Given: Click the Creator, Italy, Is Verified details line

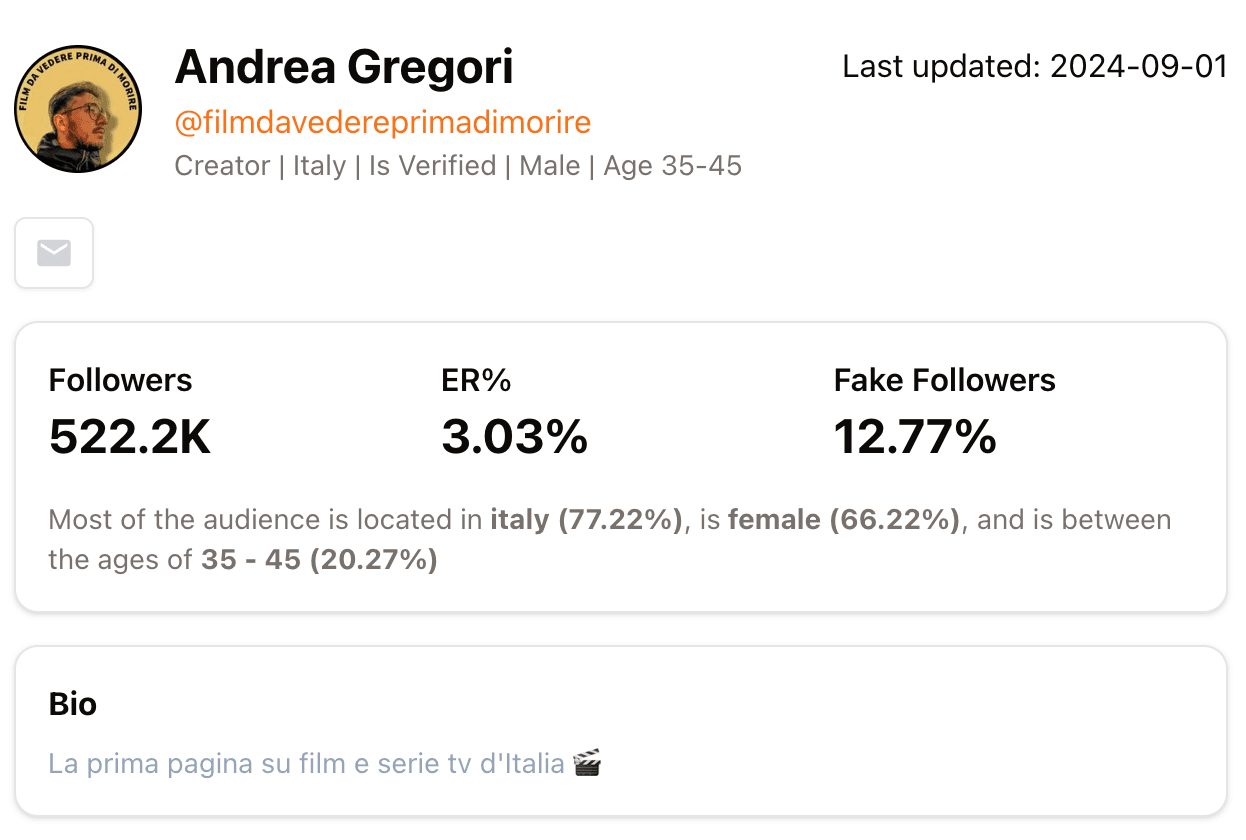Looking at the screenshot, I should point(458,165).
